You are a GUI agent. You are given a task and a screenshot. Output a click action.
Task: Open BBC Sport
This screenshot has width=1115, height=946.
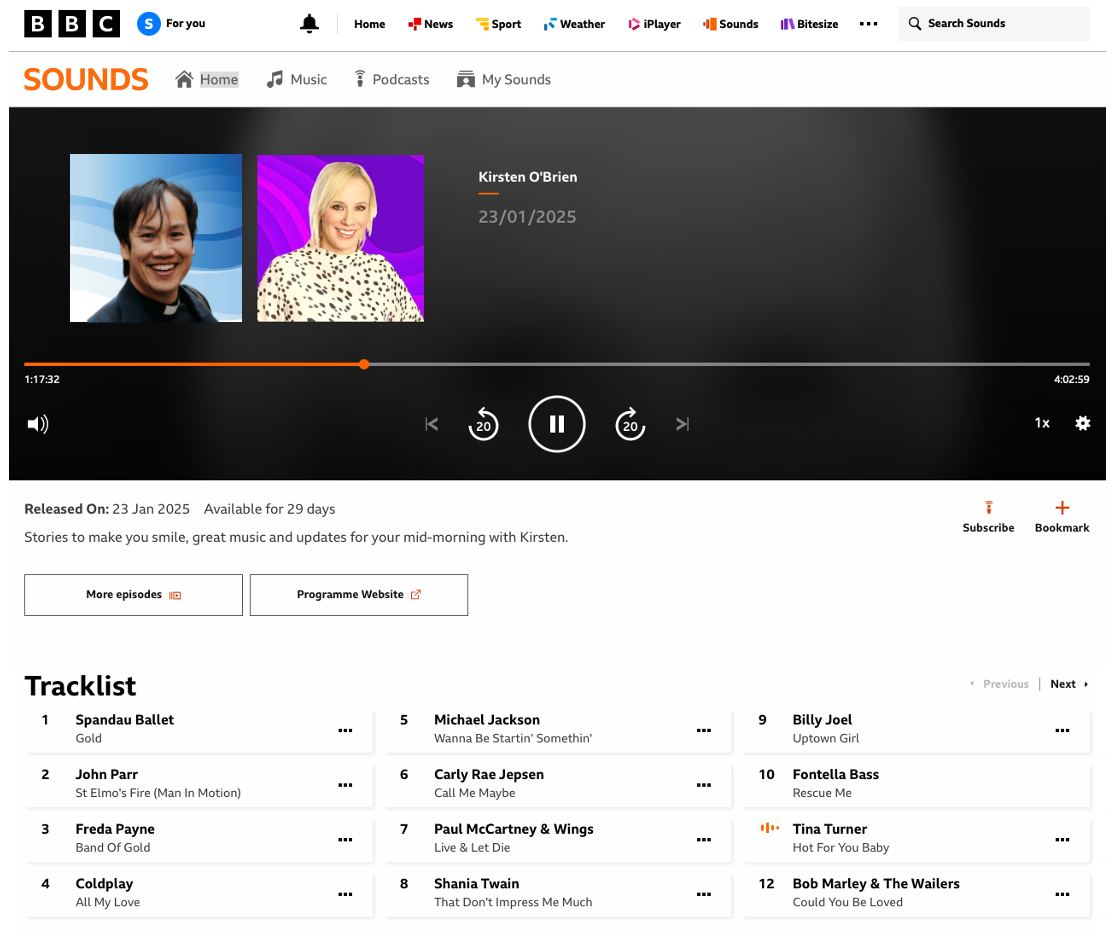[x=498, y=23]
